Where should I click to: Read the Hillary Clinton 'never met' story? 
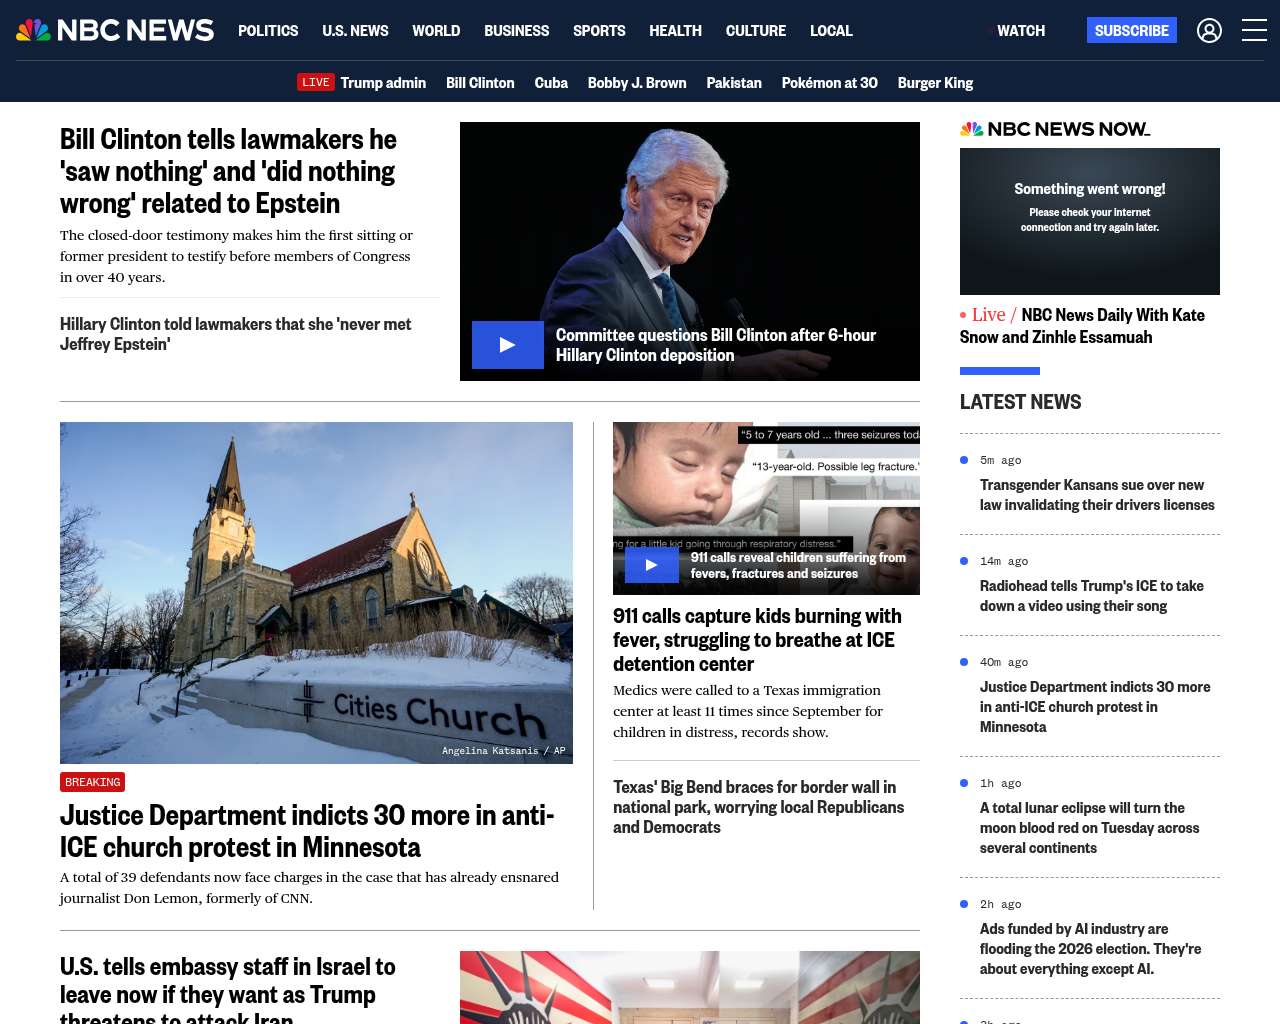click(x=235, y=334)
